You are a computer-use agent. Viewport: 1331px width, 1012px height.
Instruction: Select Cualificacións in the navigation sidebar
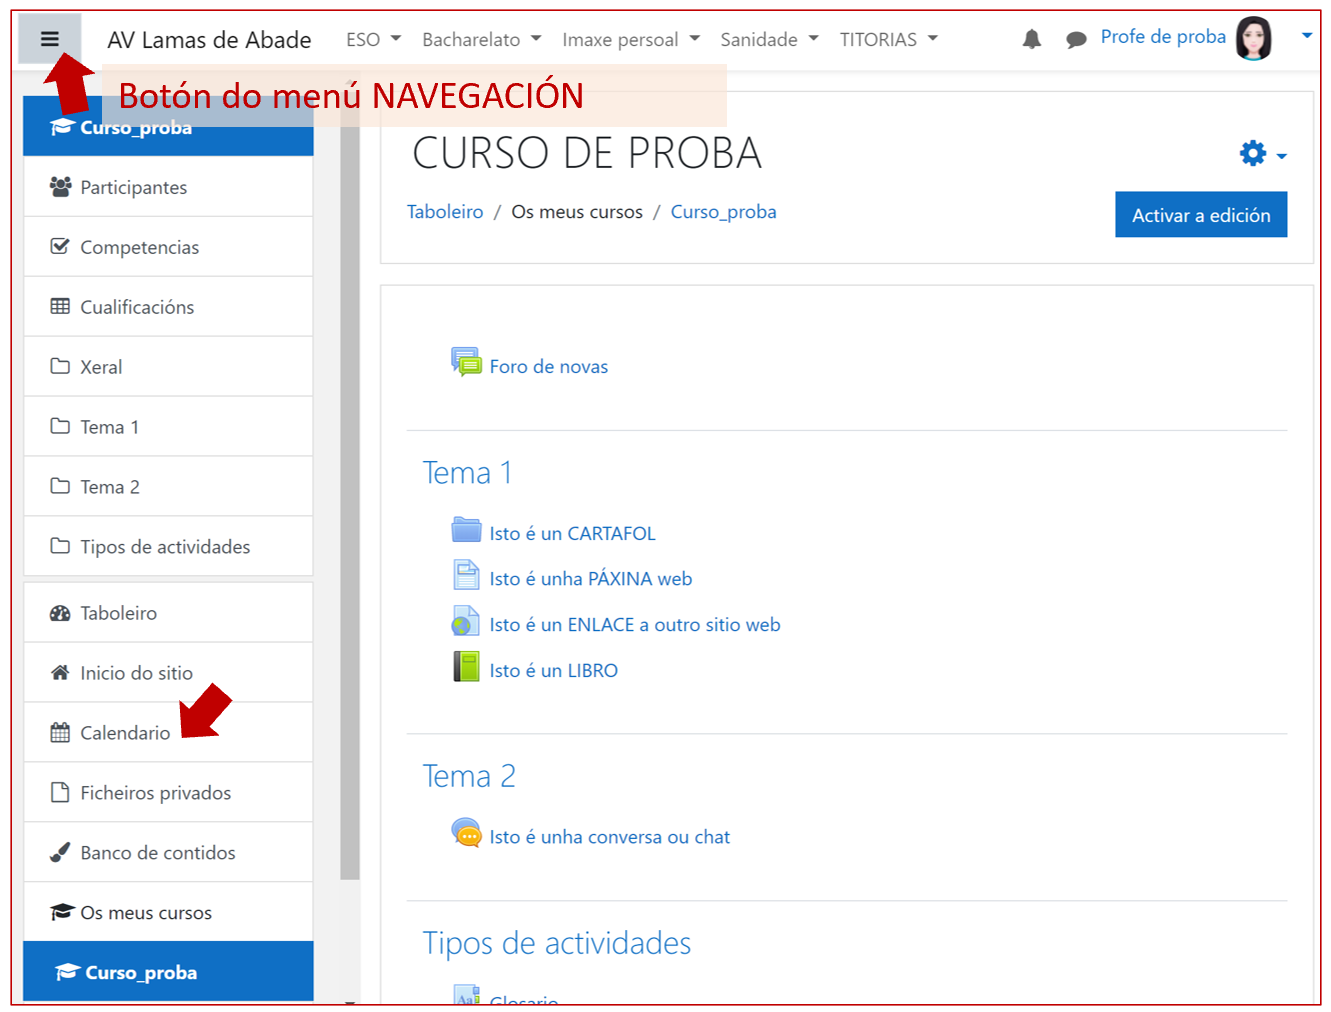[x=137, y=307]
